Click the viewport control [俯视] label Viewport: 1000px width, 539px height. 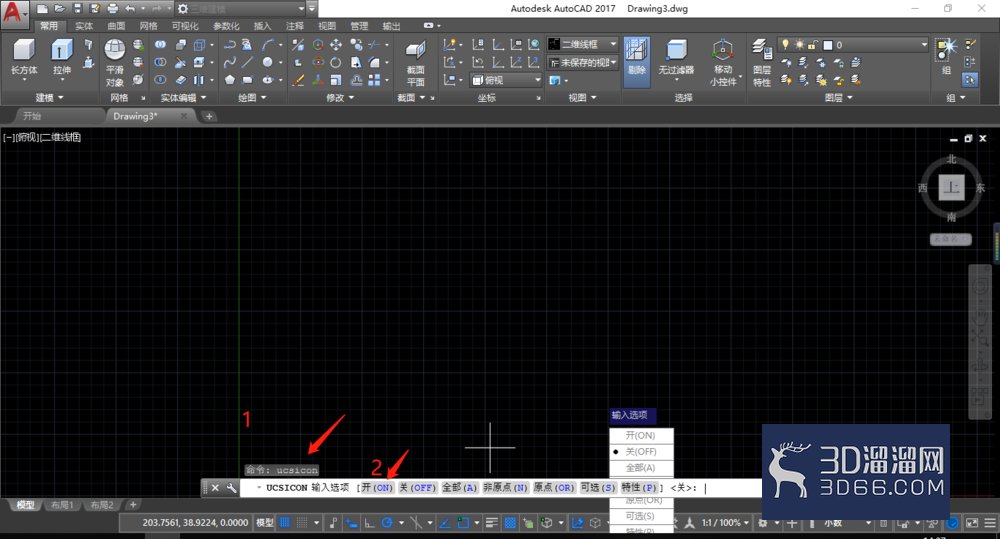point(26,137)
